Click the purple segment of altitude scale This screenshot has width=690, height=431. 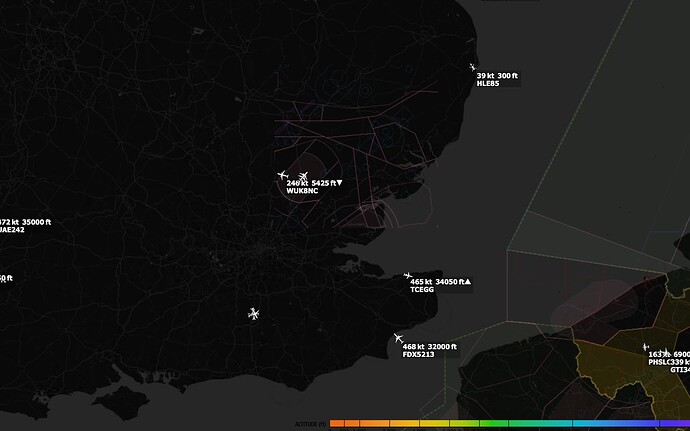[675, 424]
